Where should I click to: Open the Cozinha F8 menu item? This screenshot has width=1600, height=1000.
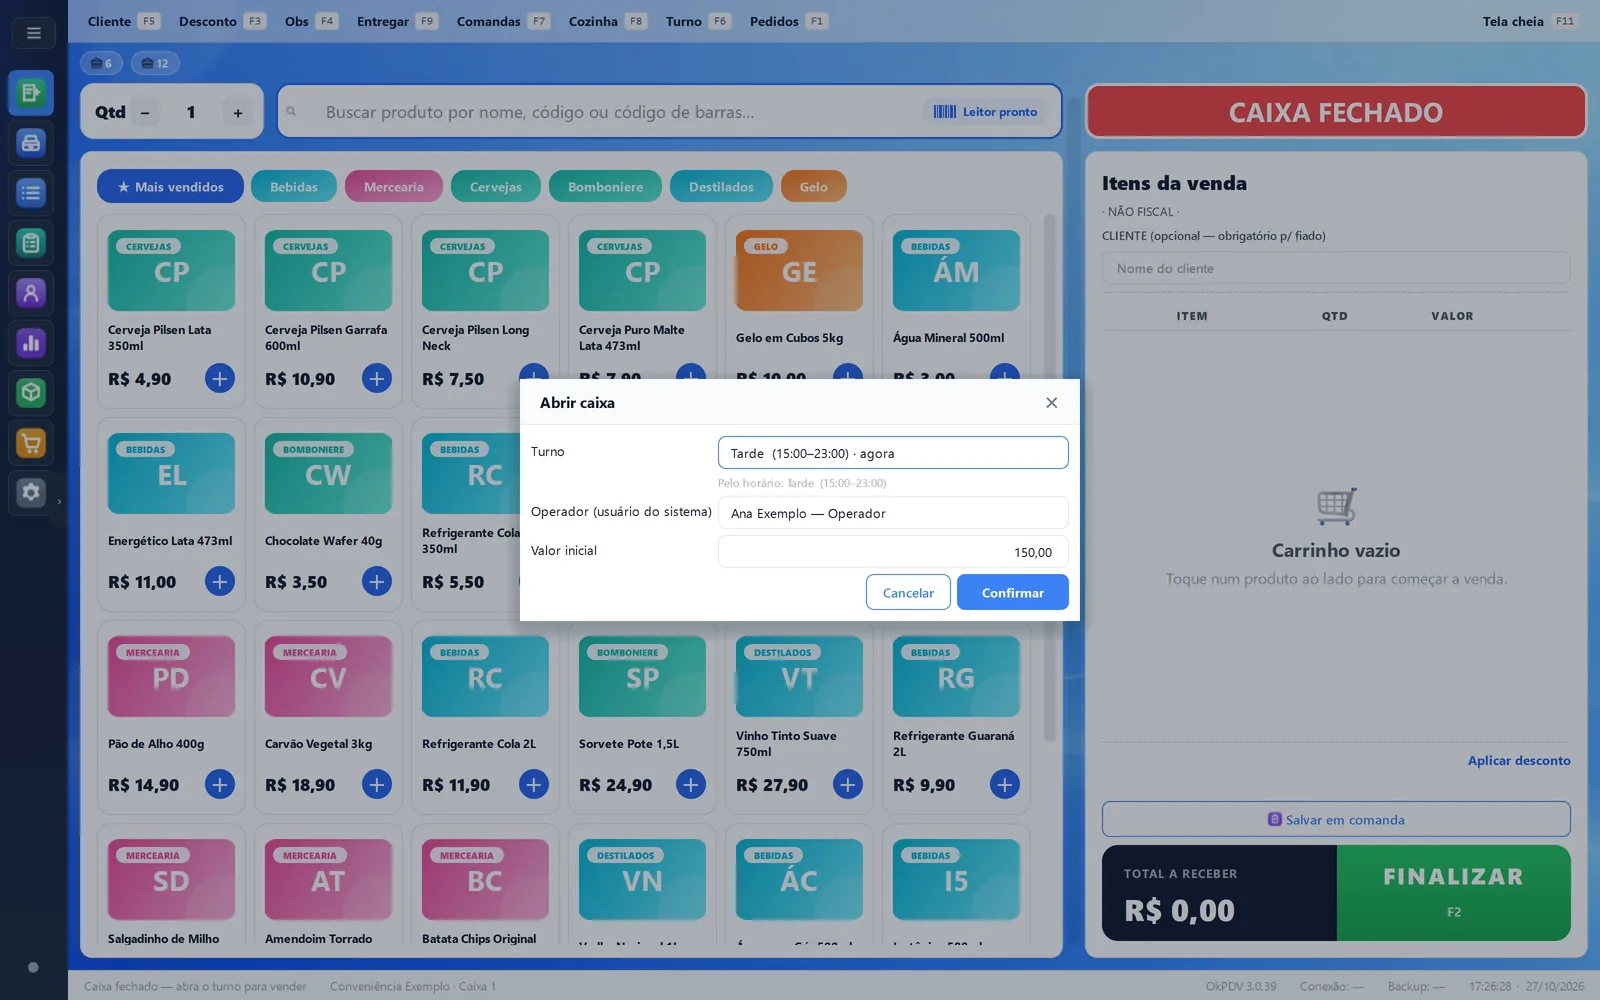pos(608,21)
